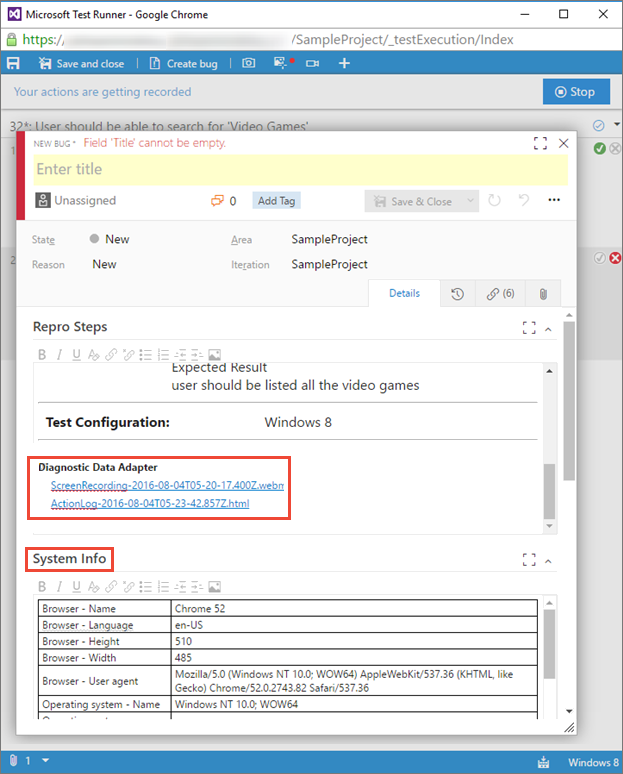Insert image in Repro Steps editor

215,354
